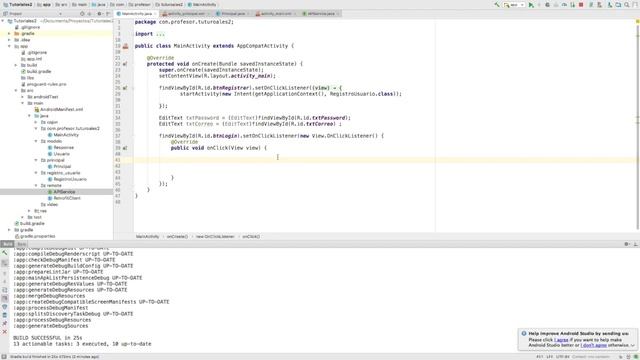Collapse the app module folder

[x=9, y=46]
